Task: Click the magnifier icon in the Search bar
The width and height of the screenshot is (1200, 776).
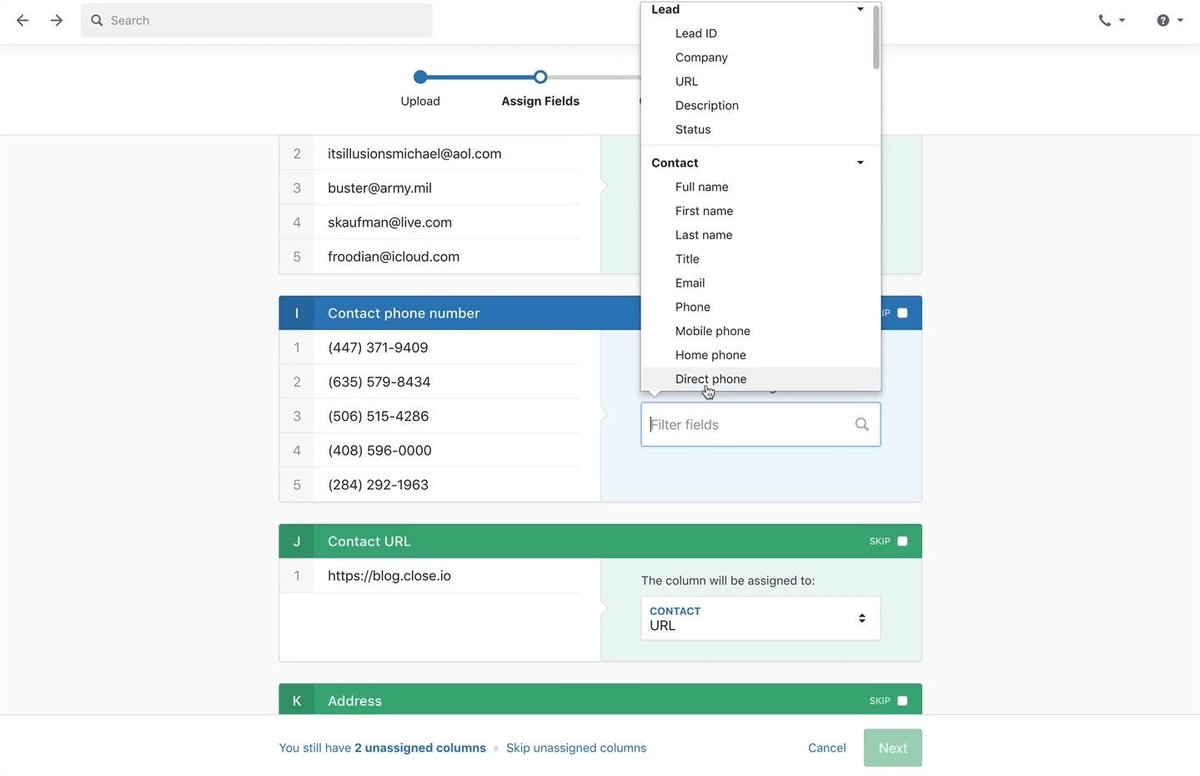Action: [x=97, y=20]
